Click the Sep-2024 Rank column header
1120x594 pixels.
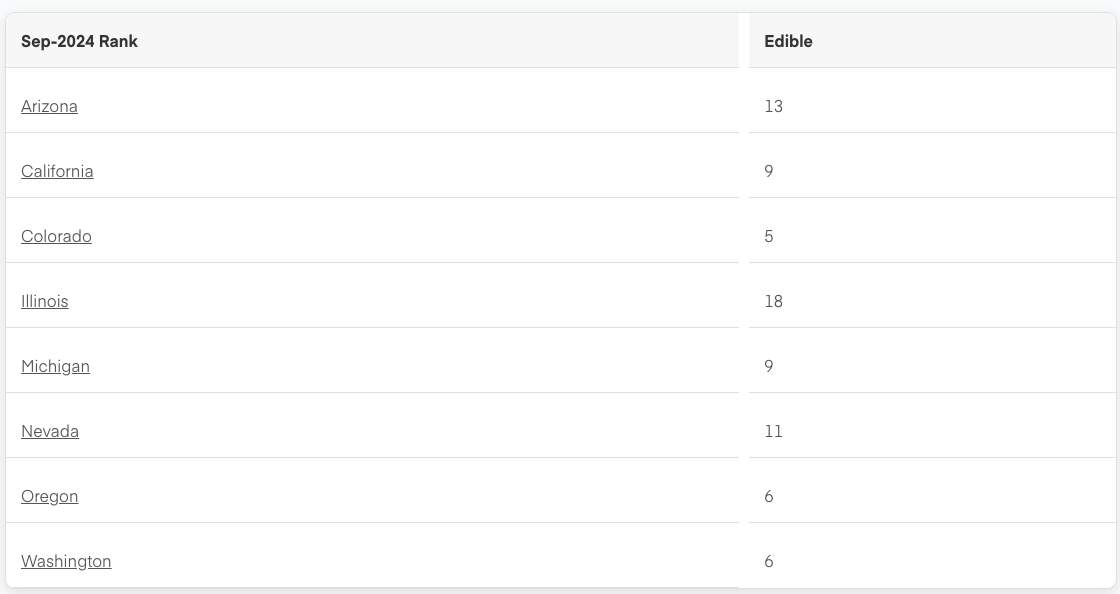pos(79,41)
